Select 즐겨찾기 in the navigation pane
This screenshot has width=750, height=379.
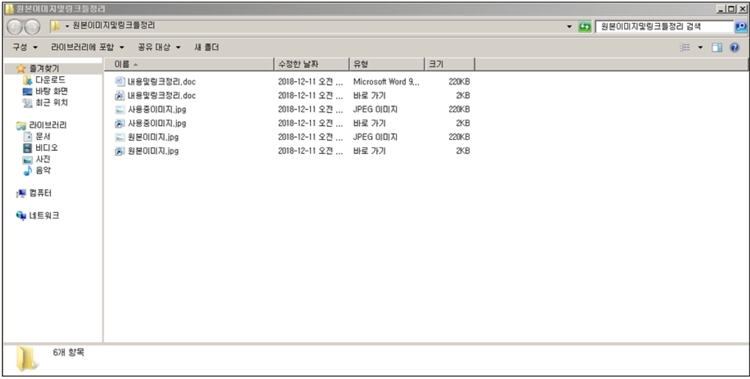pos(44,69)
